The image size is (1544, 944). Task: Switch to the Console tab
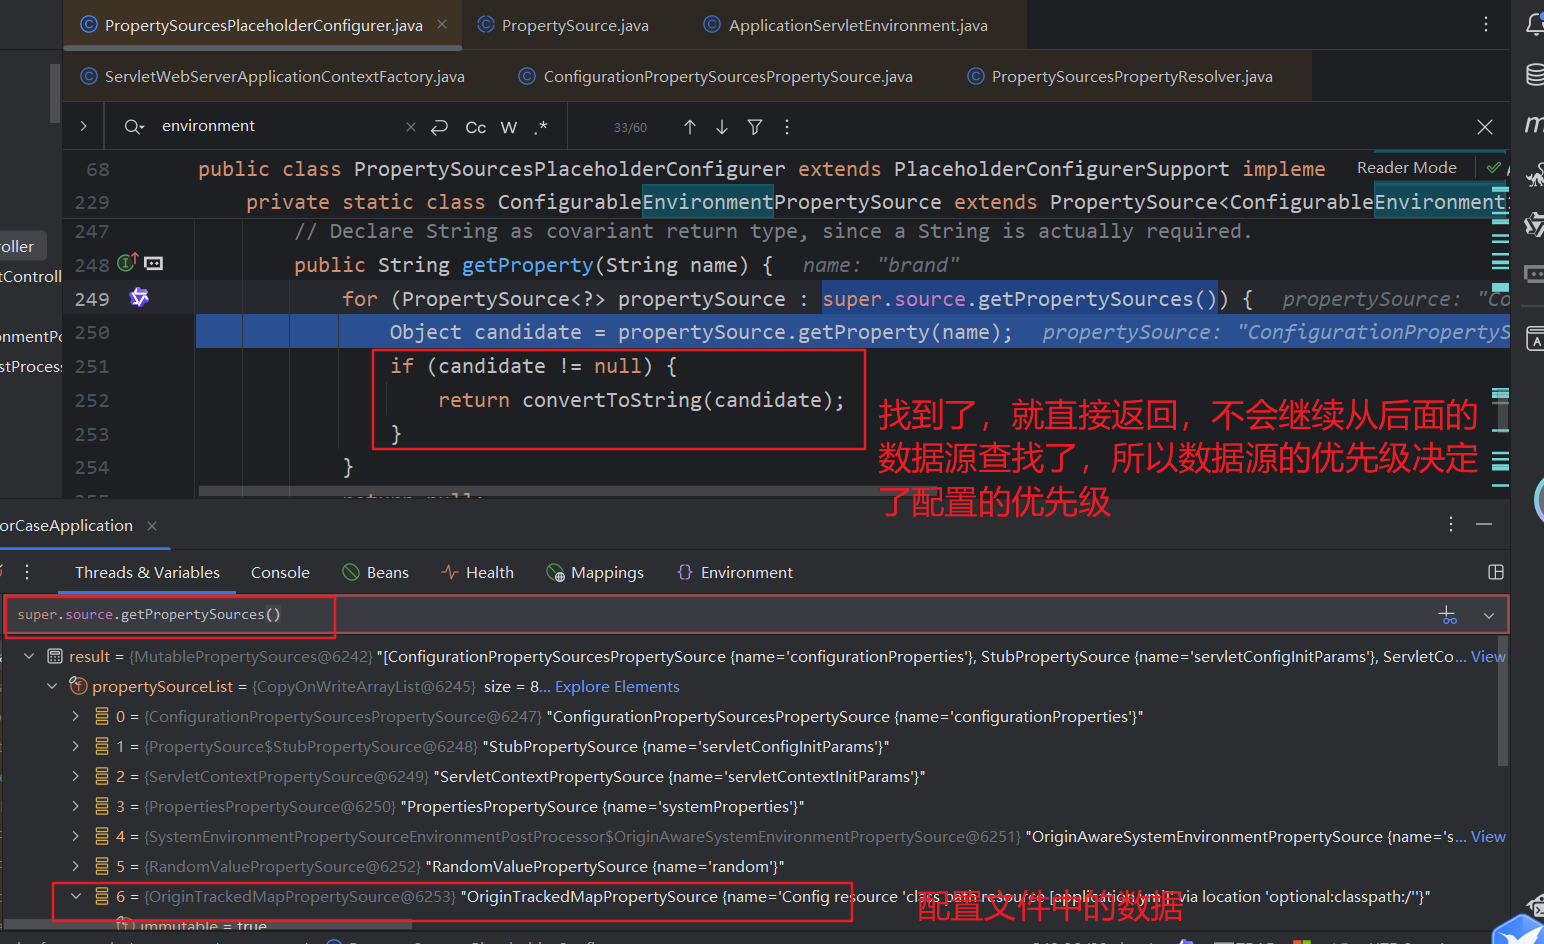tap(280, 572)
